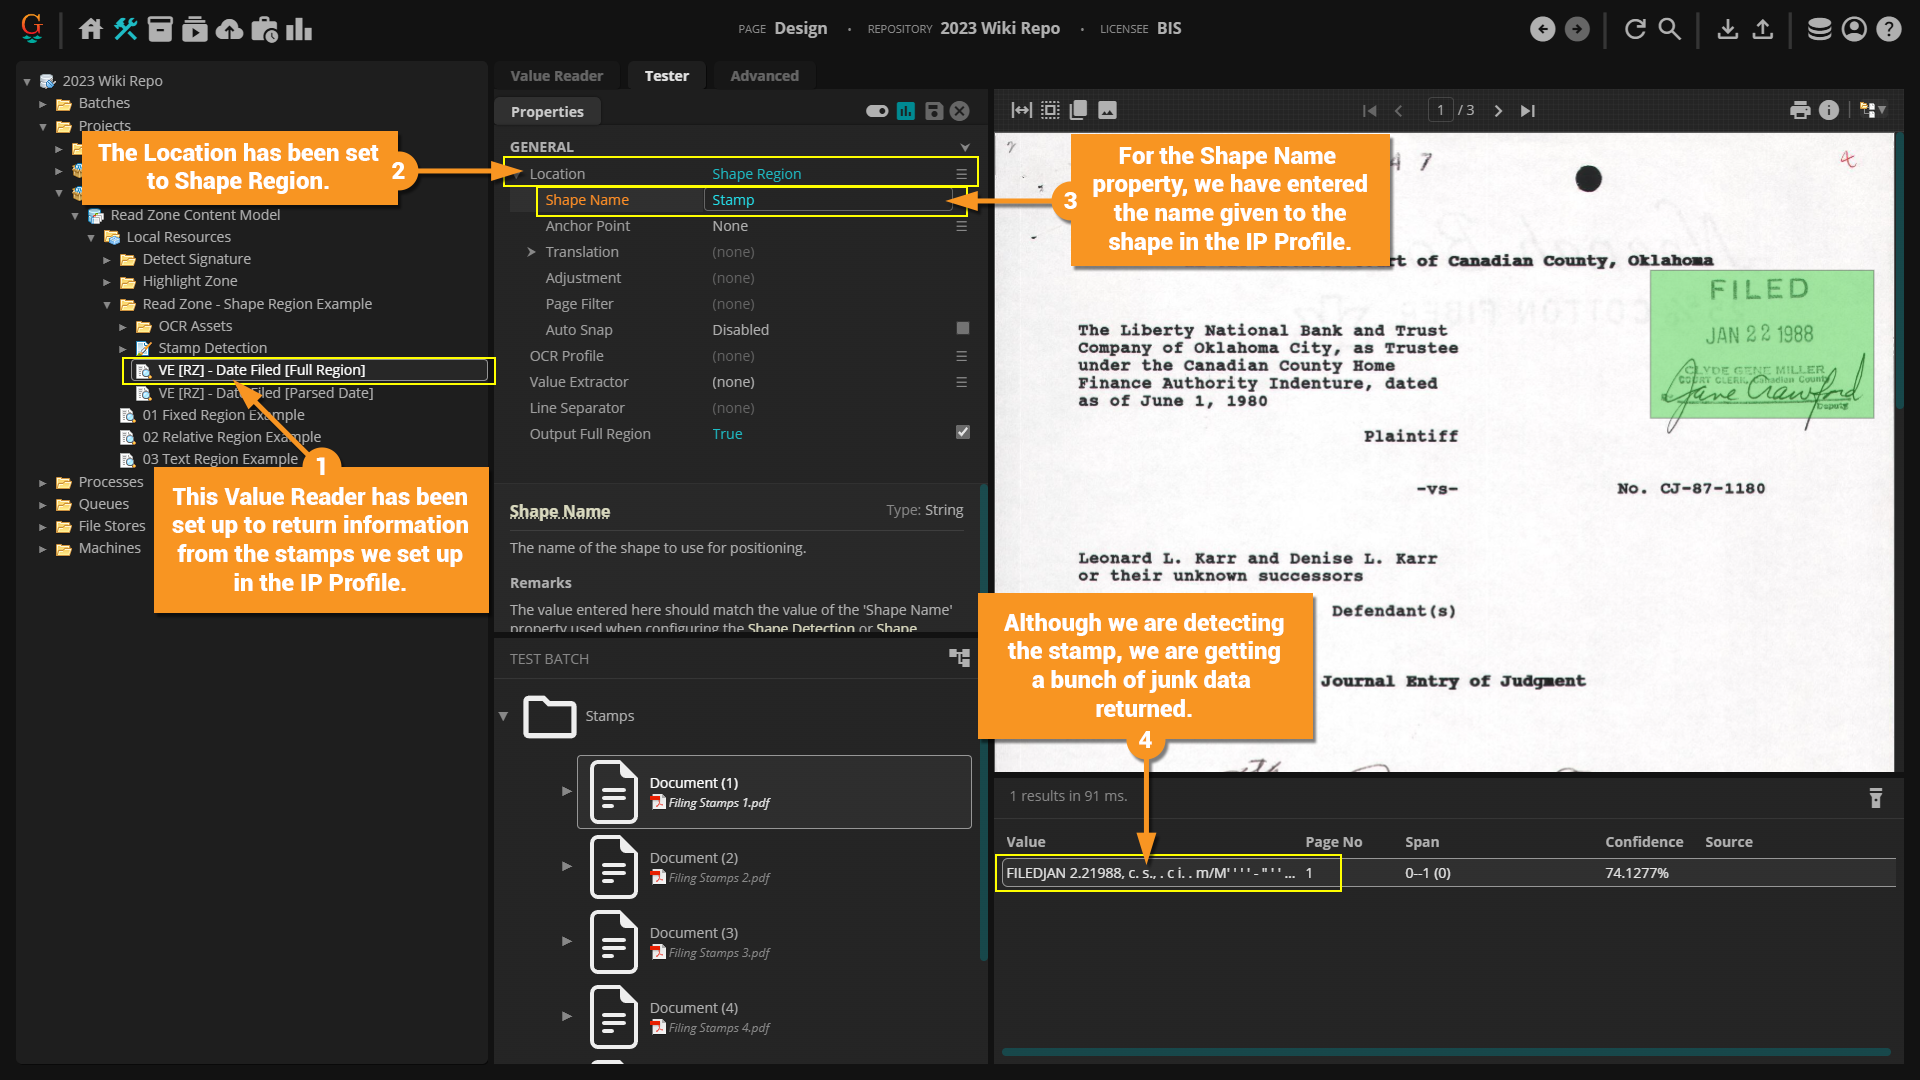Click the search magnifier icon
The height and width of the screenshot is (1080, 1920).
point(1670,29)
